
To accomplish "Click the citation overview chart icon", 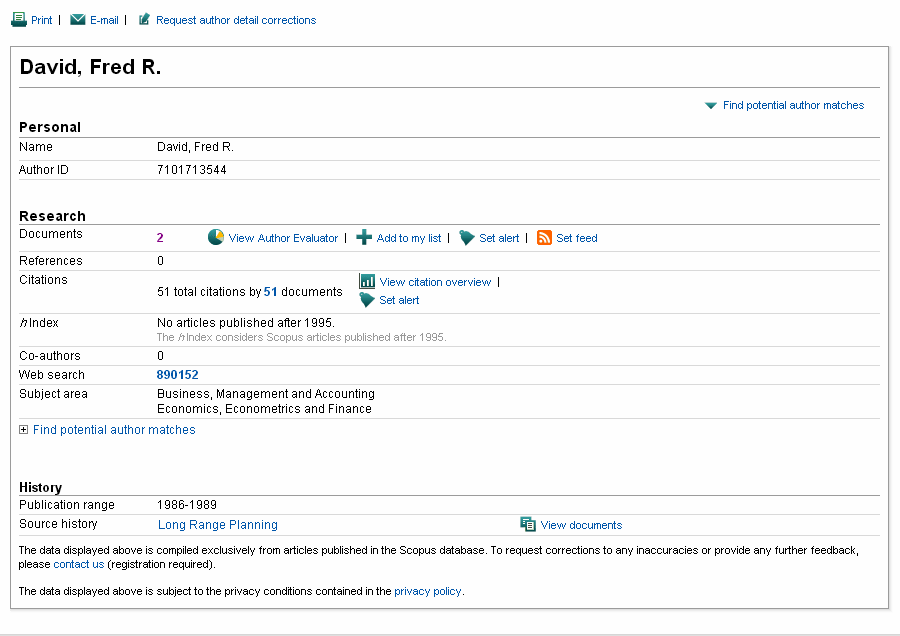I will [367, 282].
